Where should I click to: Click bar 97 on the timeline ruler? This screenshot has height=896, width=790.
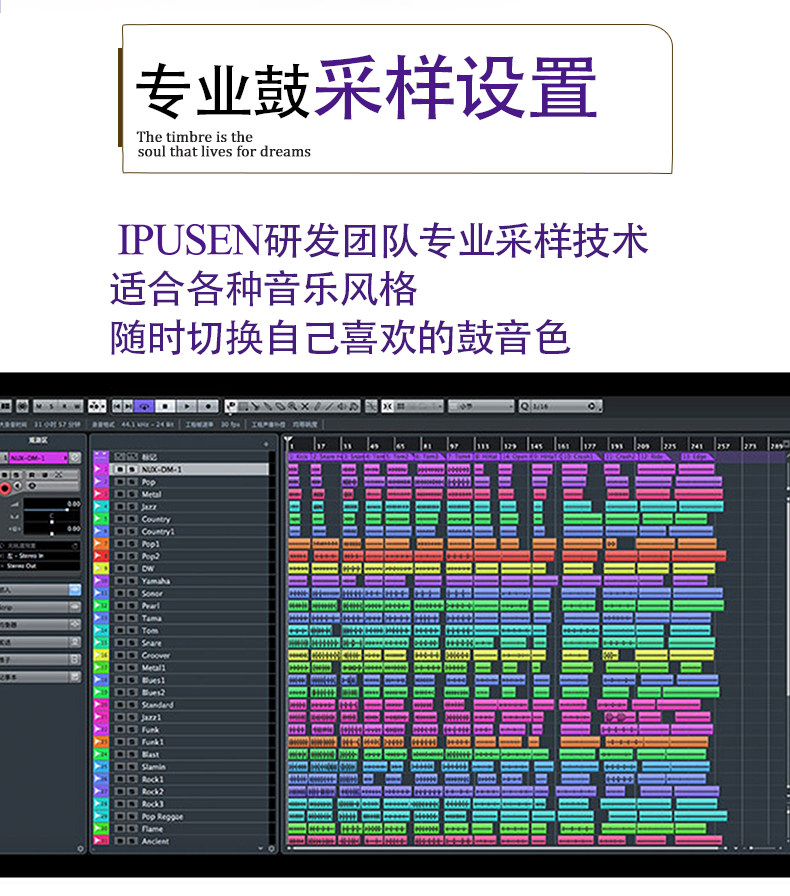453,445
